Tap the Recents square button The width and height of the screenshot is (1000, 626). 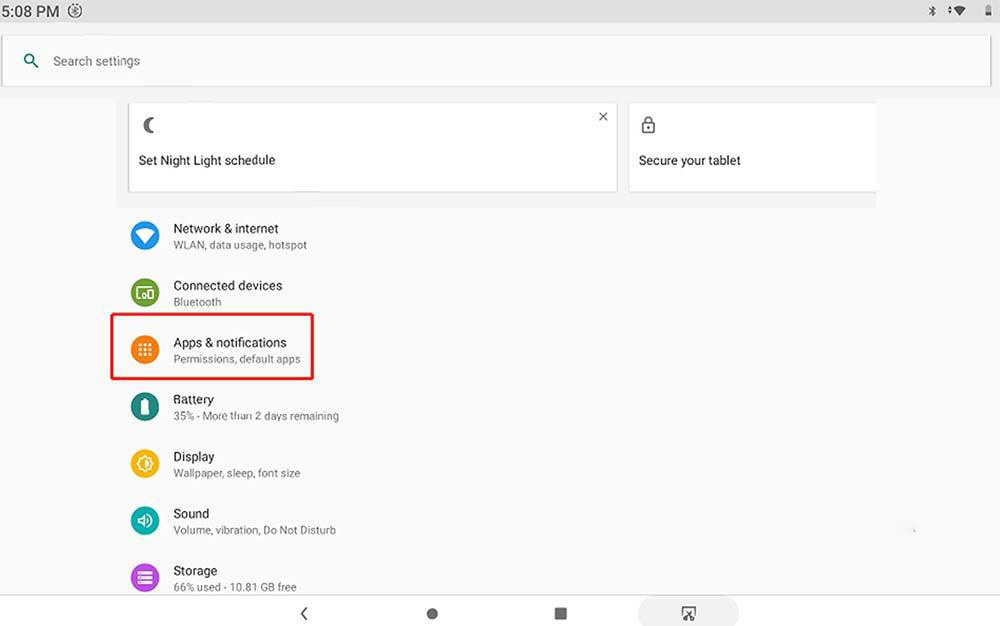click(x=561, y=613)
